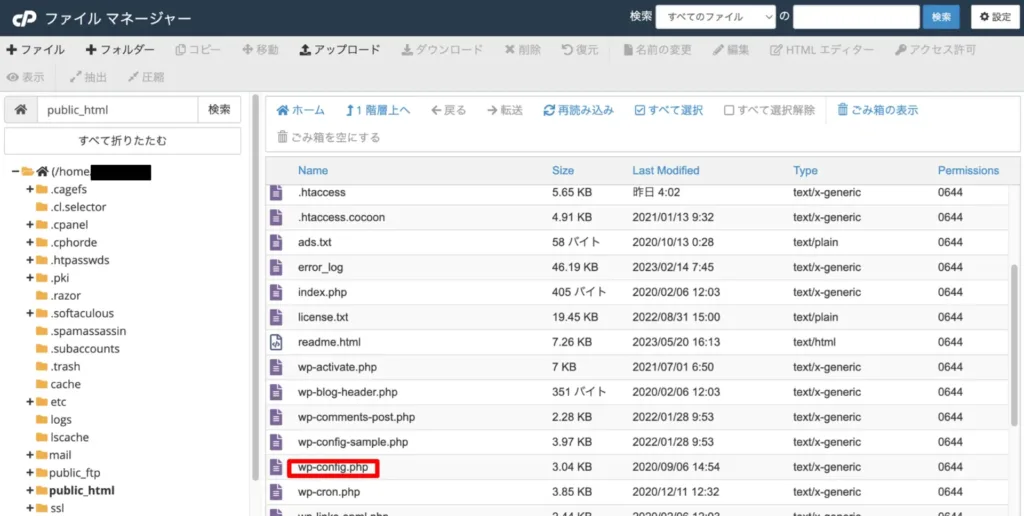The image size is (1024, 516).
Task: Sort files by Last Modified column
Action: pos(665,170)
